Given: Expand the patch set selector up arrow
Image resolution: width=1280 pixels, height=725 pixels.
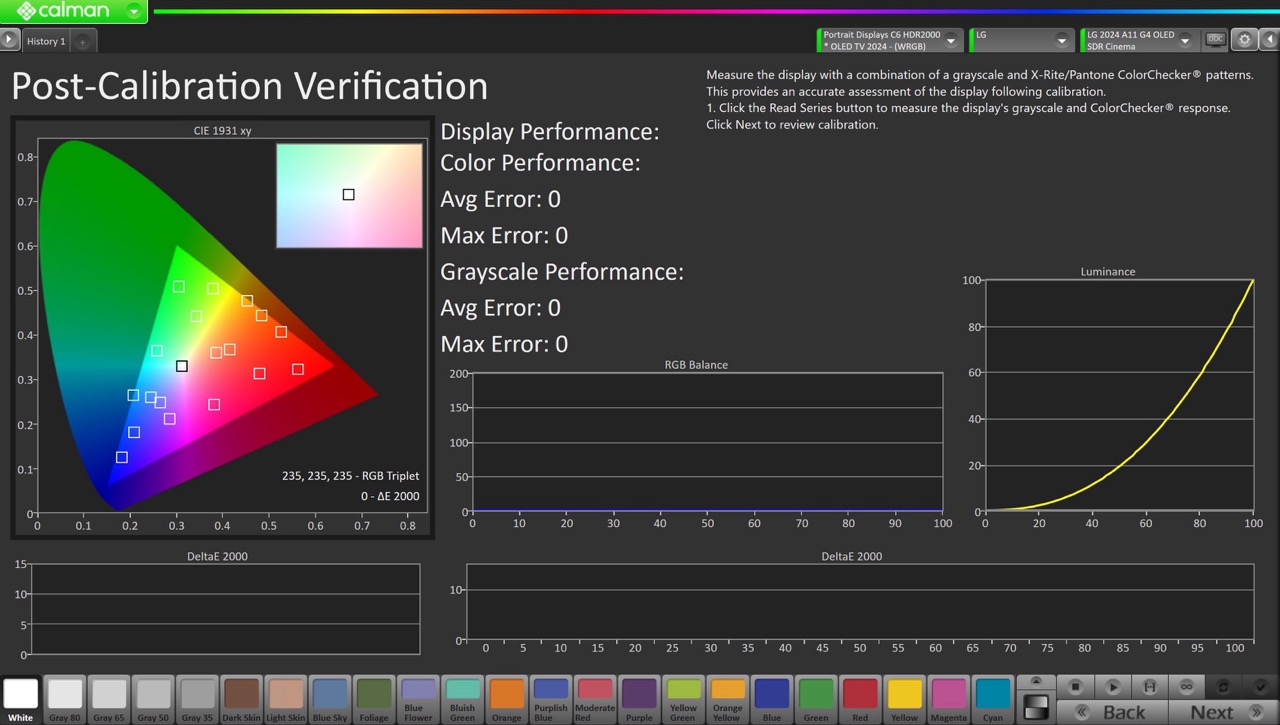Looking at the screenshot, I should 1036,682.
